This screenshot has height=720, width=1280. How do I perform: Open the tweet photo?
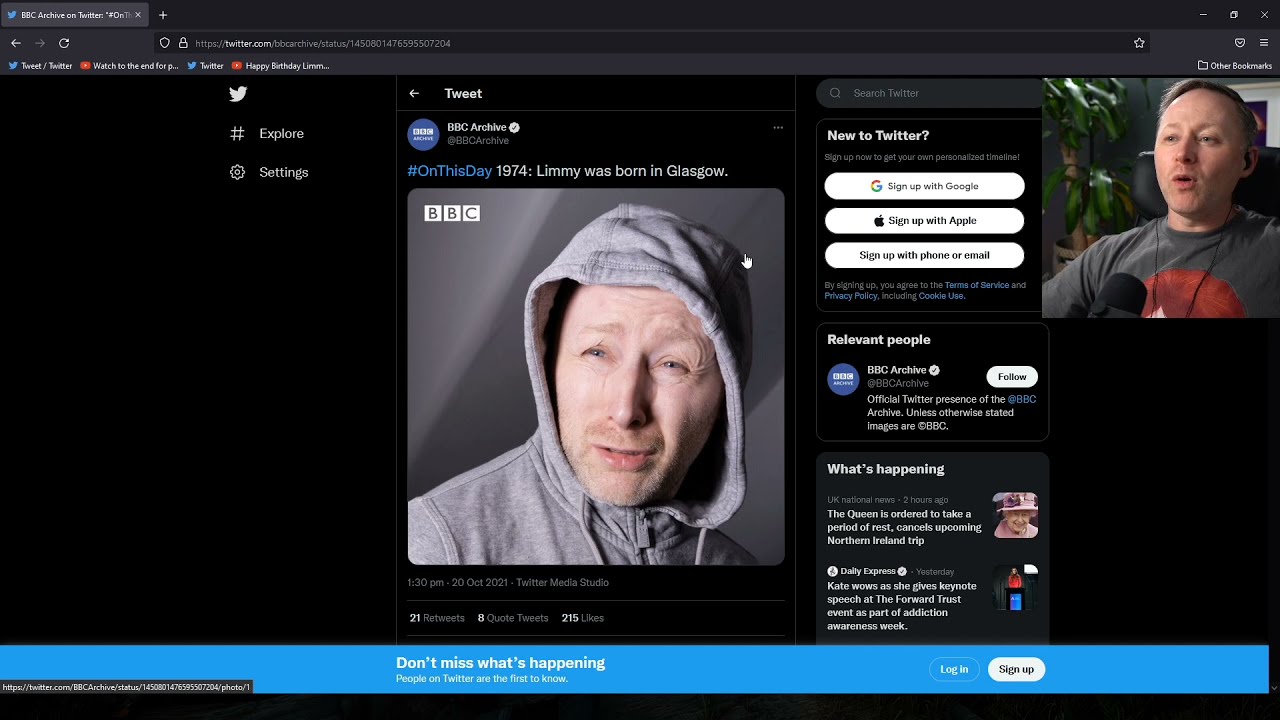596,377
